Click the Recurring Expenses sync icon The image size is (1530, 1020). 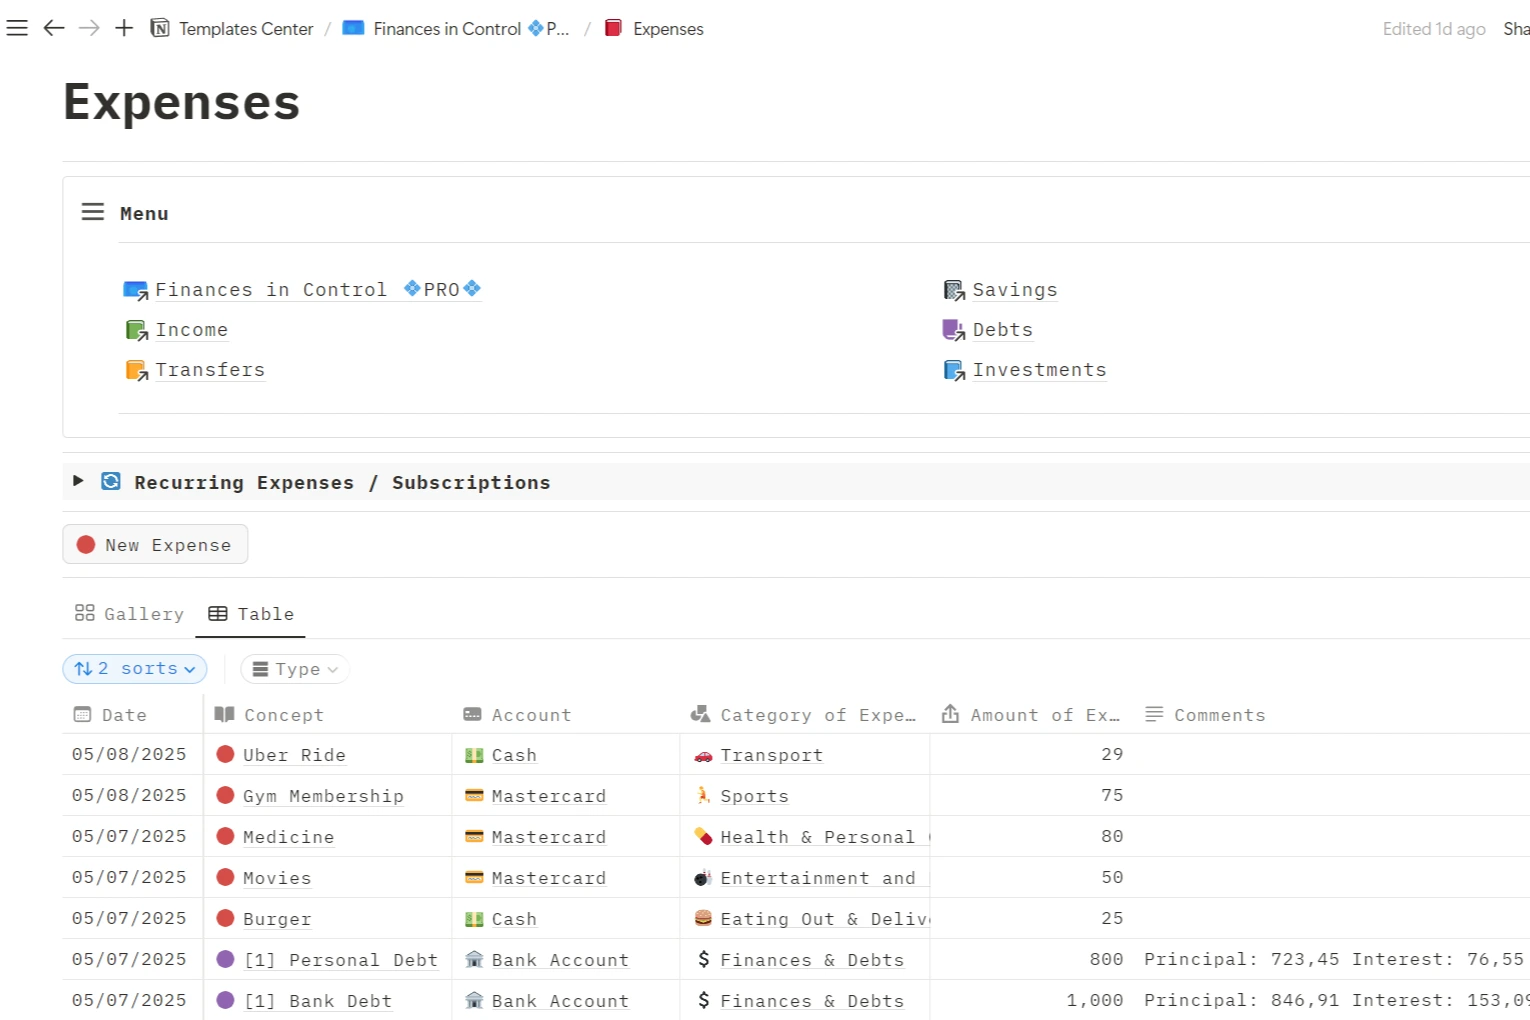point(111,482)
